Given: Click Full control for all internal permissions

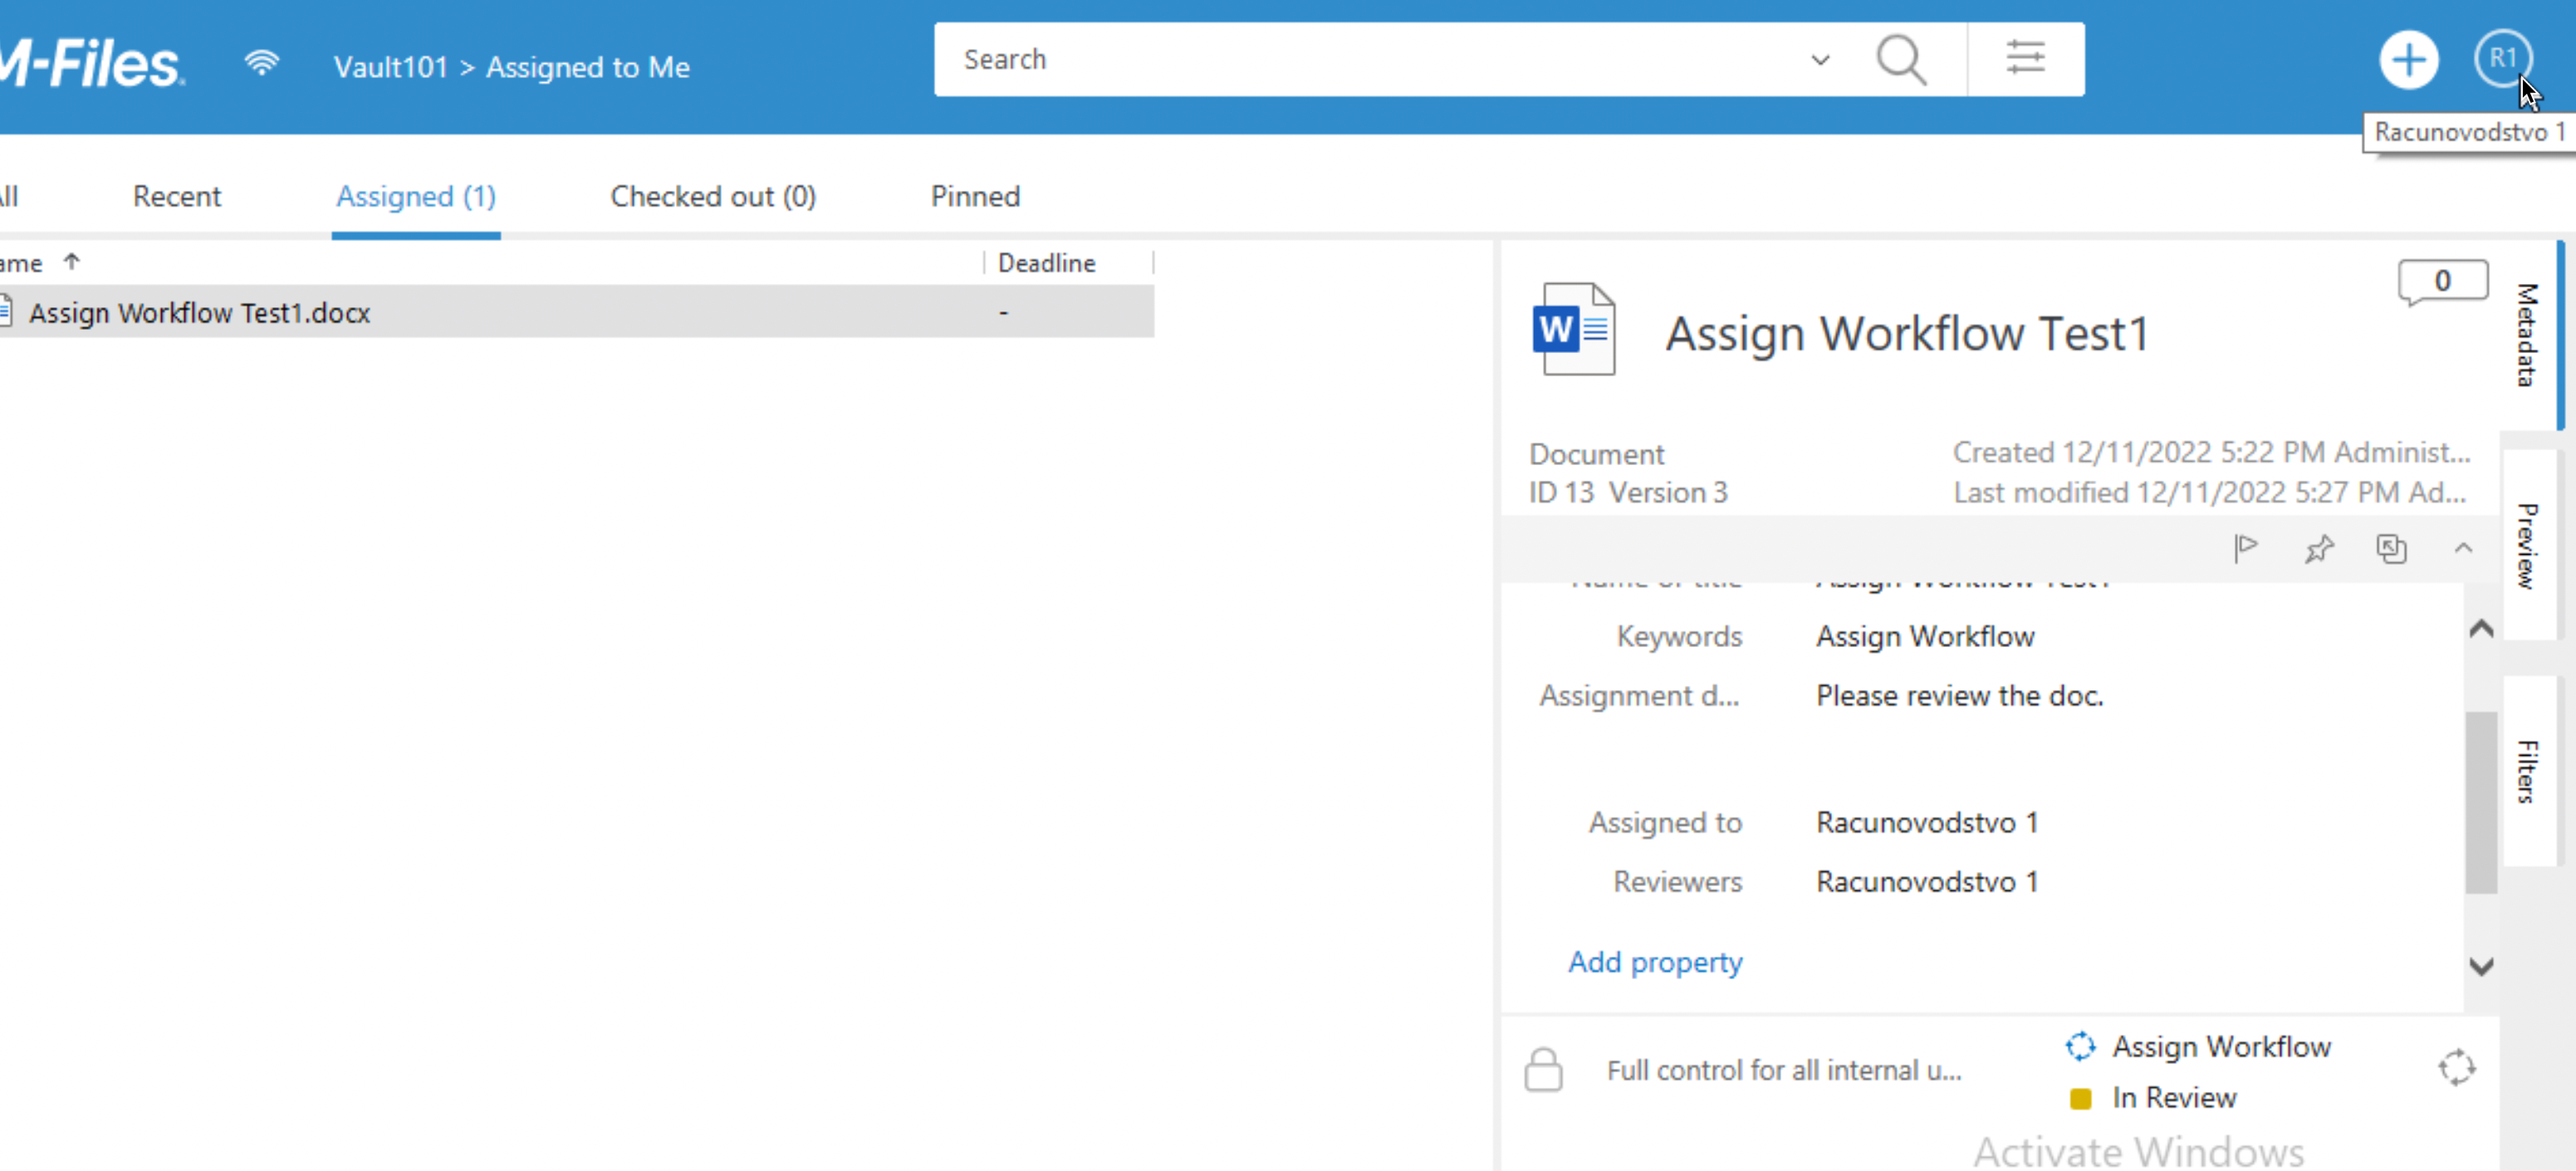Looking at the screenshot, I should 1783,1070.
